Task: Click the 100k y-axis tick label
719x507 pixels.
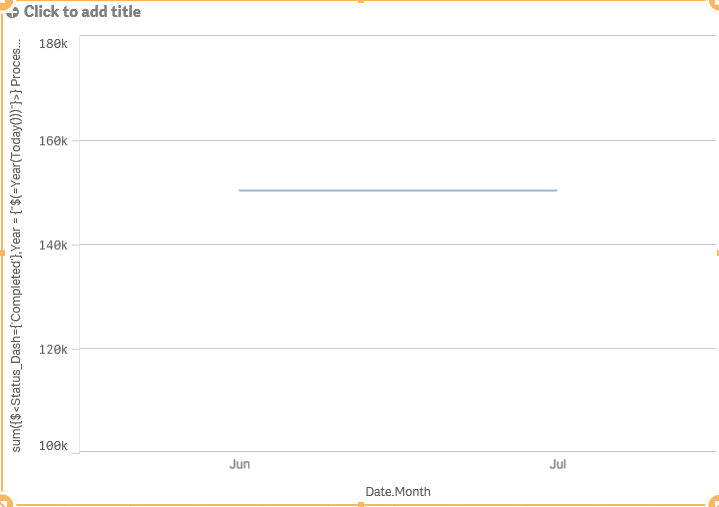Action: tap(52, 445)
